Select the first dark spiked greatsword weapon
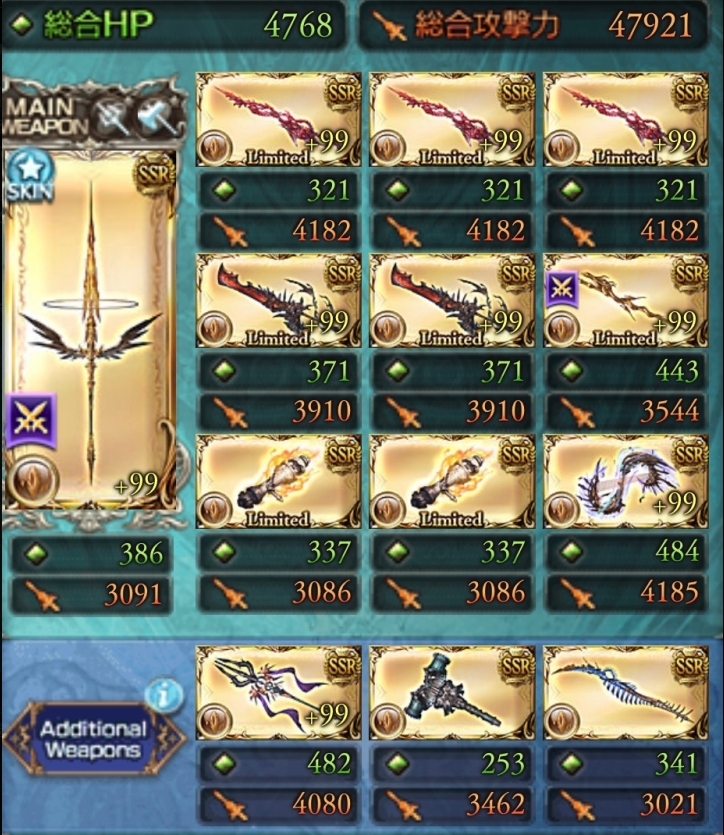 pyautogui.click(x=278, y=300)
